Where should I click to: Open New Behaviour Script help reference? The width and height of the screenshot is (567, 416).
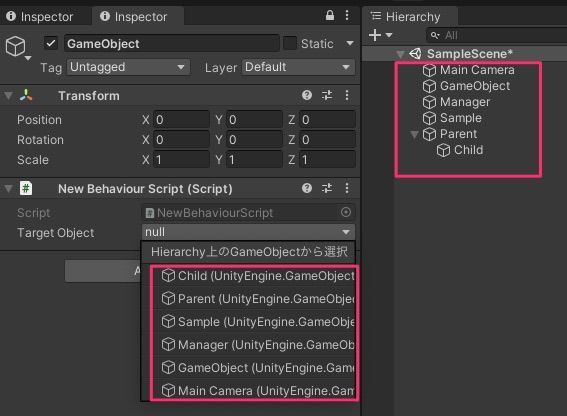[307, 188]
